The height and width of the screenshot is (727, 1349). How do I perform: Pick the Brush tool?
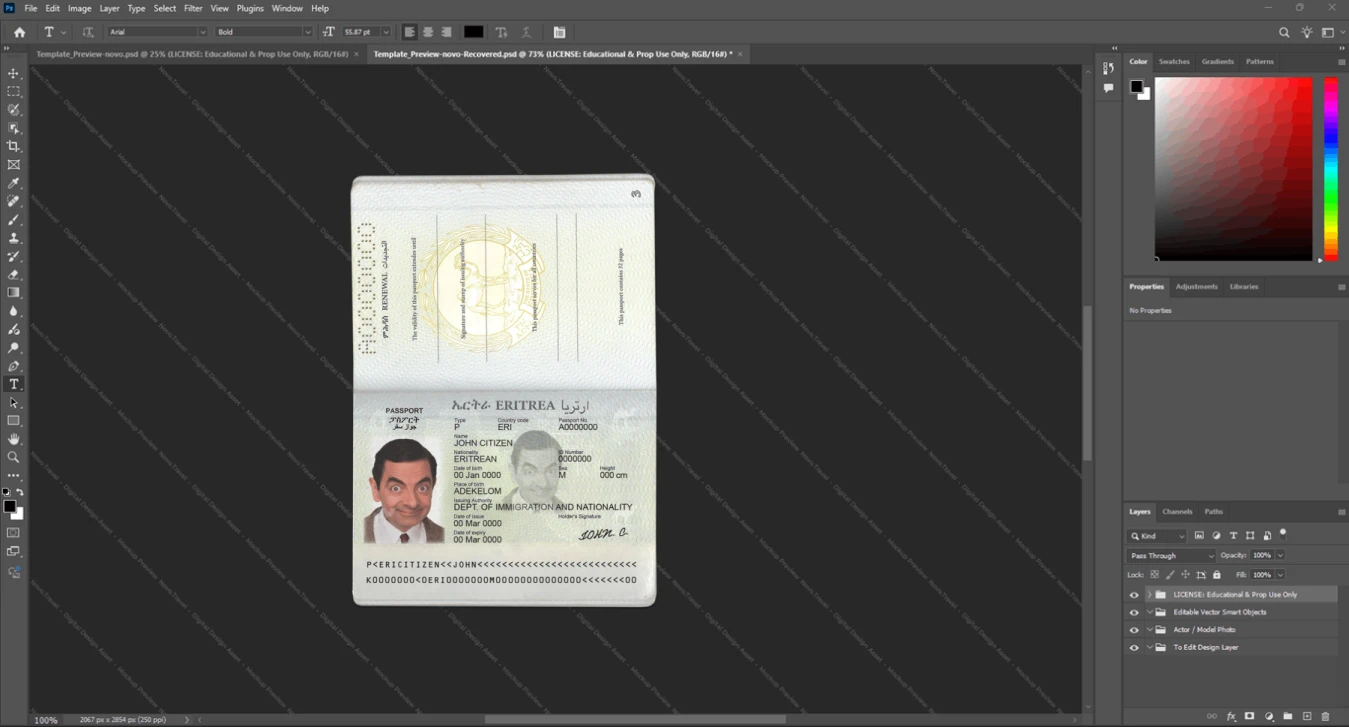(x=14, y=219)
